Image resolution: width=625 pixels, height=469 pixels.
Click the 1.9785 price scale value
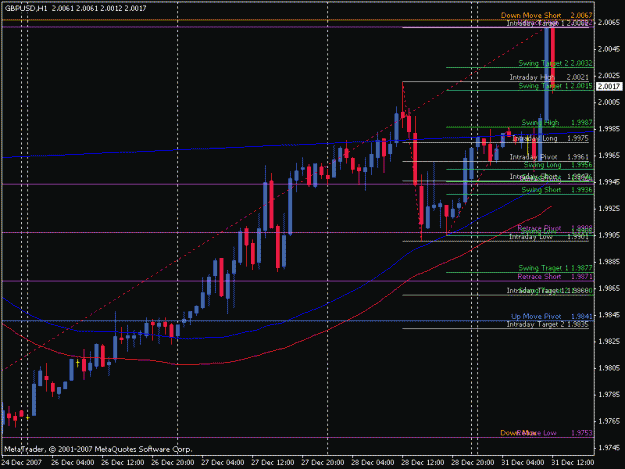pyautogui.click(x=609, y=394)
